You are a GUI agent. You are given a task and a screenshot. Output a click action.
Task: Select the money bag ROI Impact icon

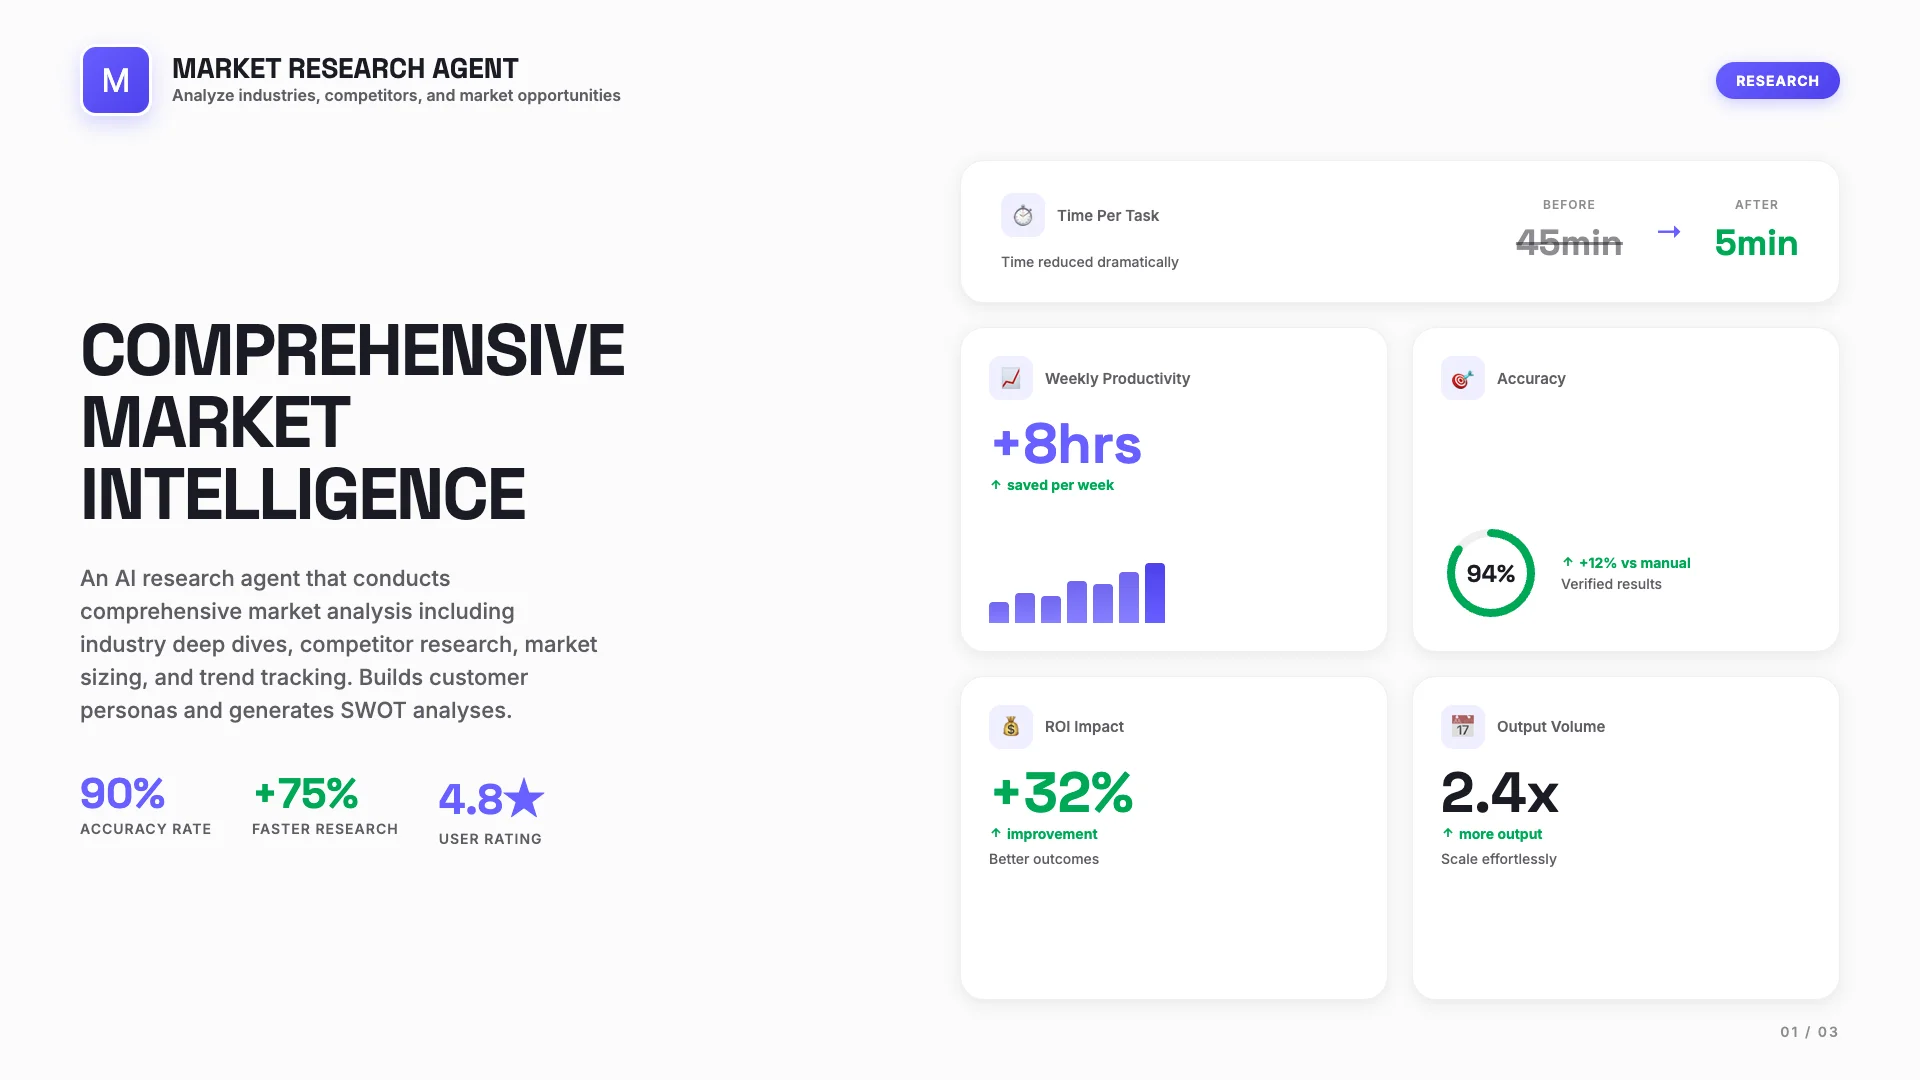(x=1011, y=727)
